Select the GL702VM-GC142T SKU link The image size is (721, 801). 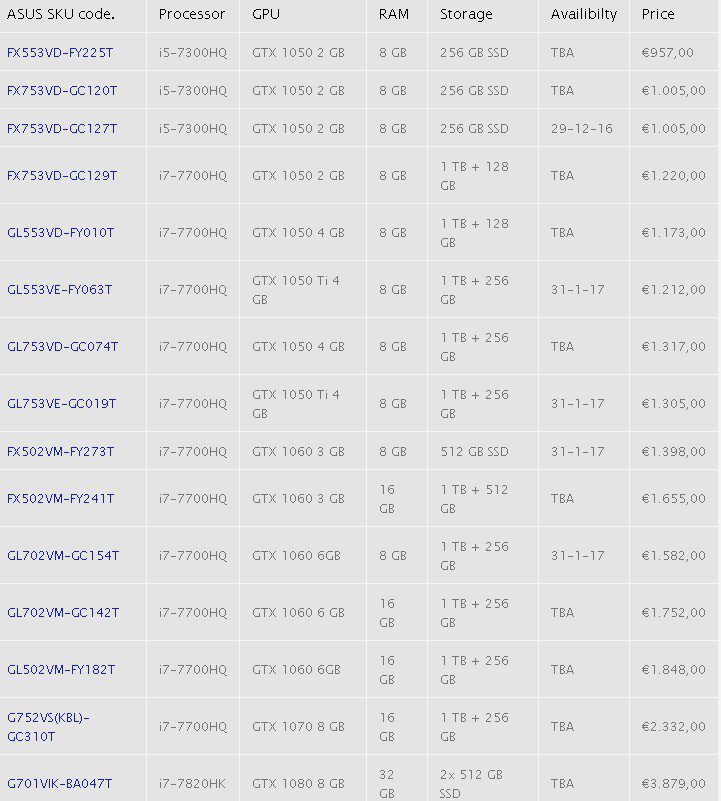tap(63, 613)
